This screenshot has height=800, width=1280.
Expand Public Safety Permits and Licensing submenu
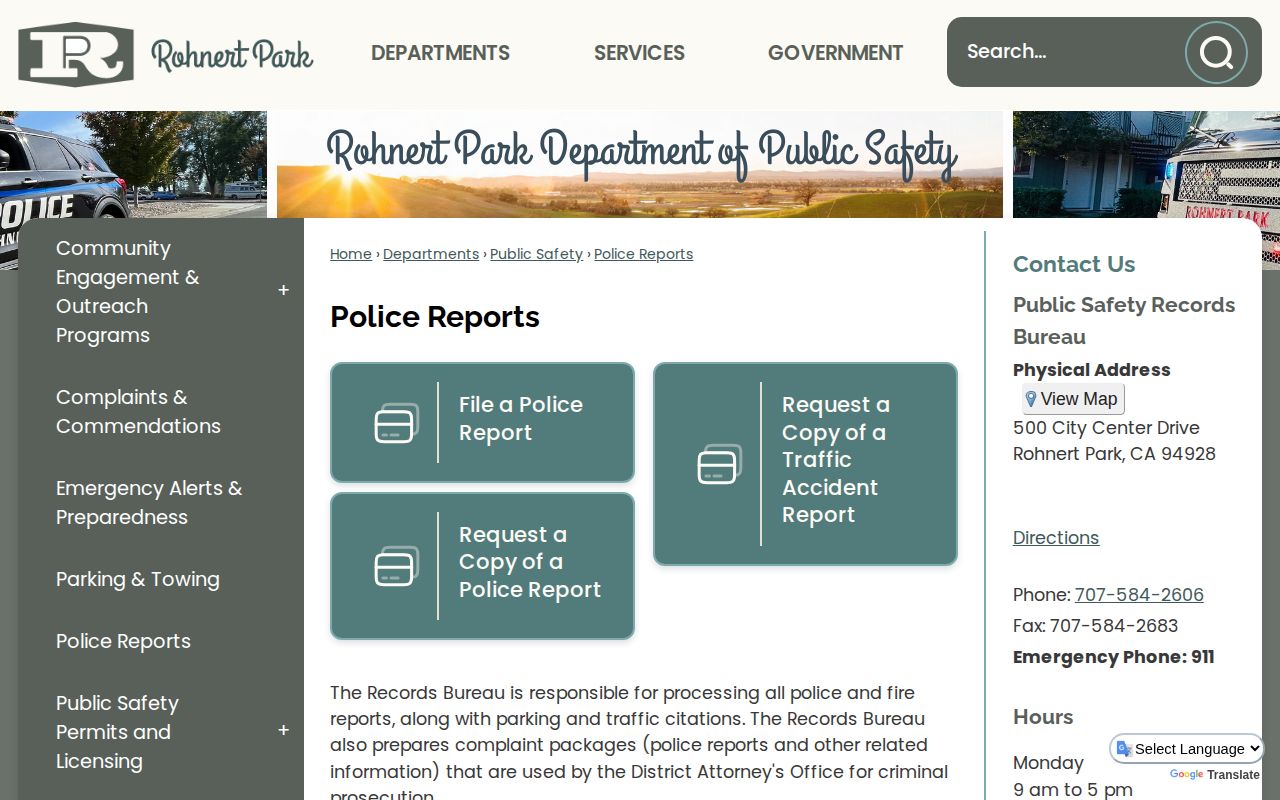click(x=284, y=731)
